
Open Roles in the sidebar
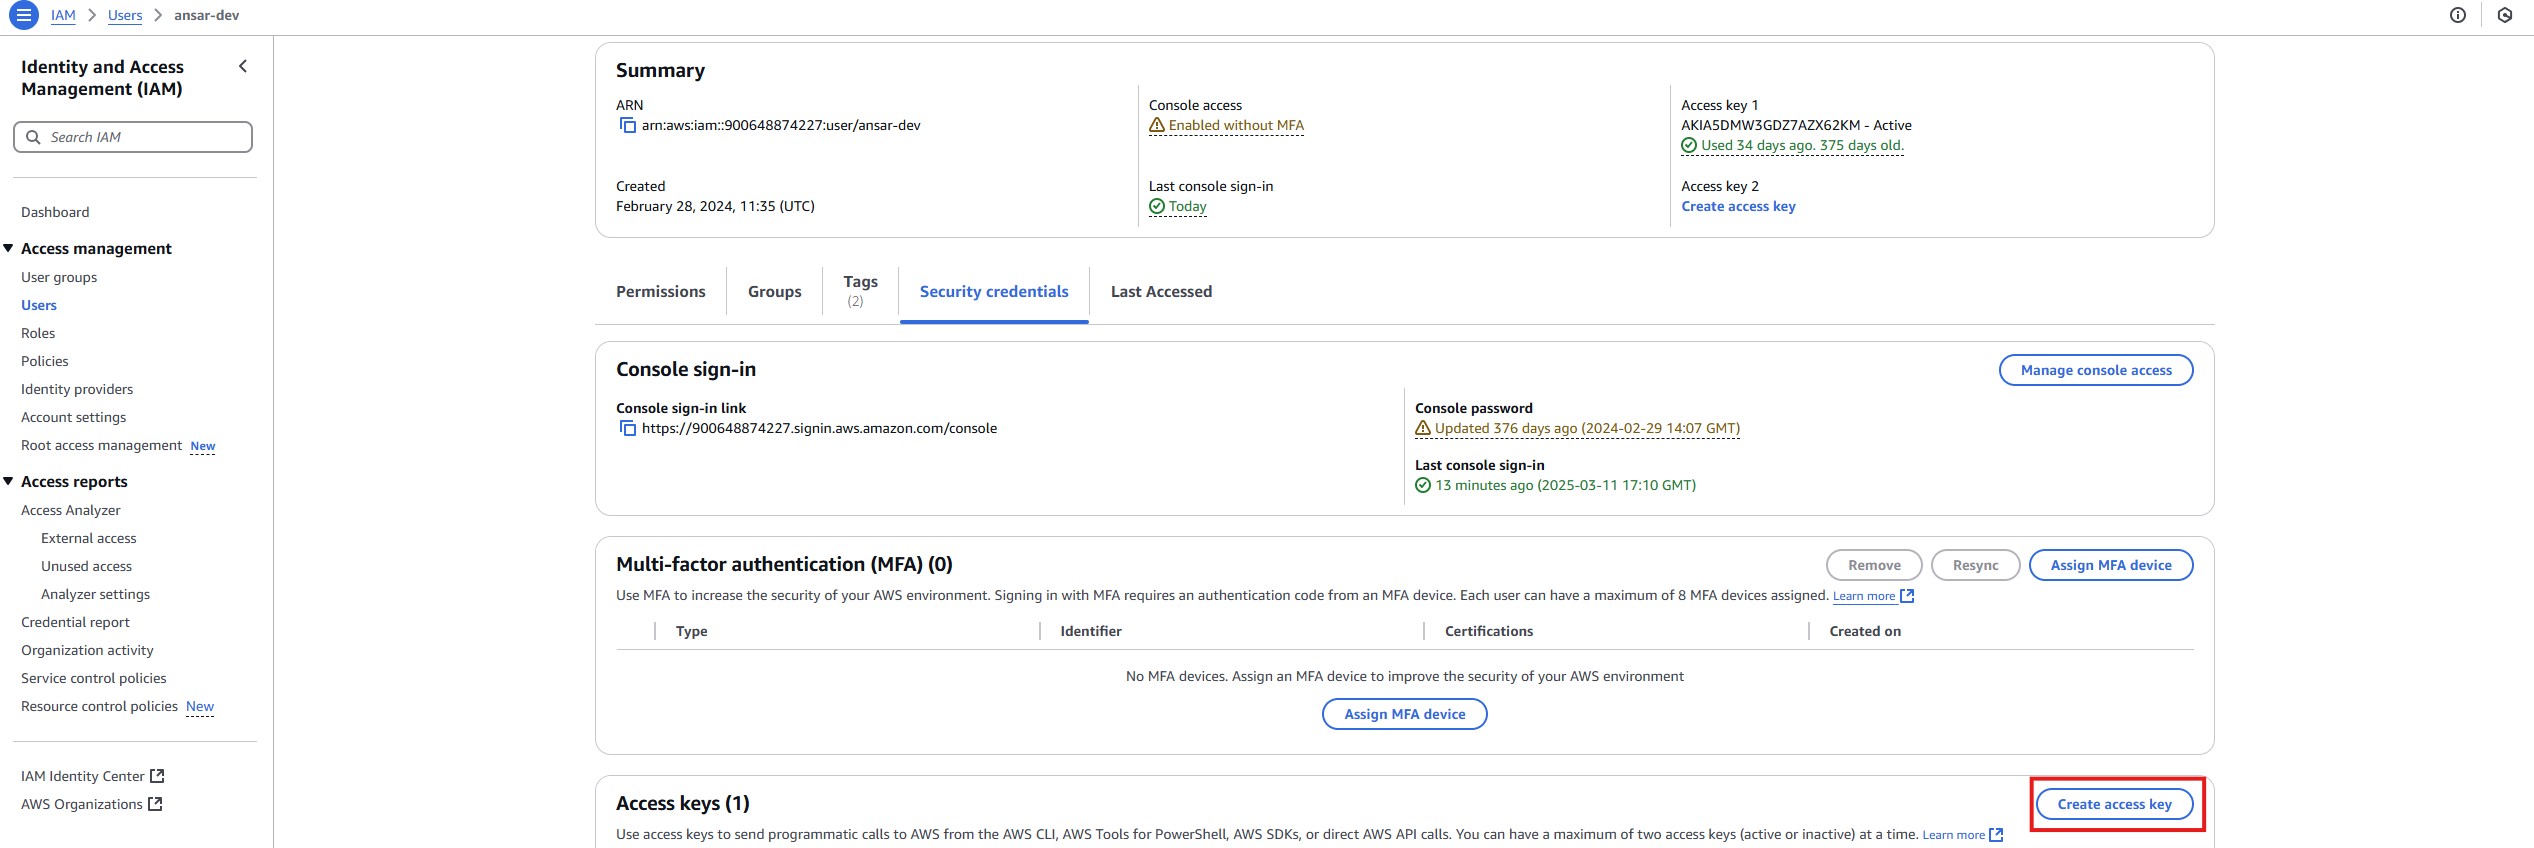[38, 333]
